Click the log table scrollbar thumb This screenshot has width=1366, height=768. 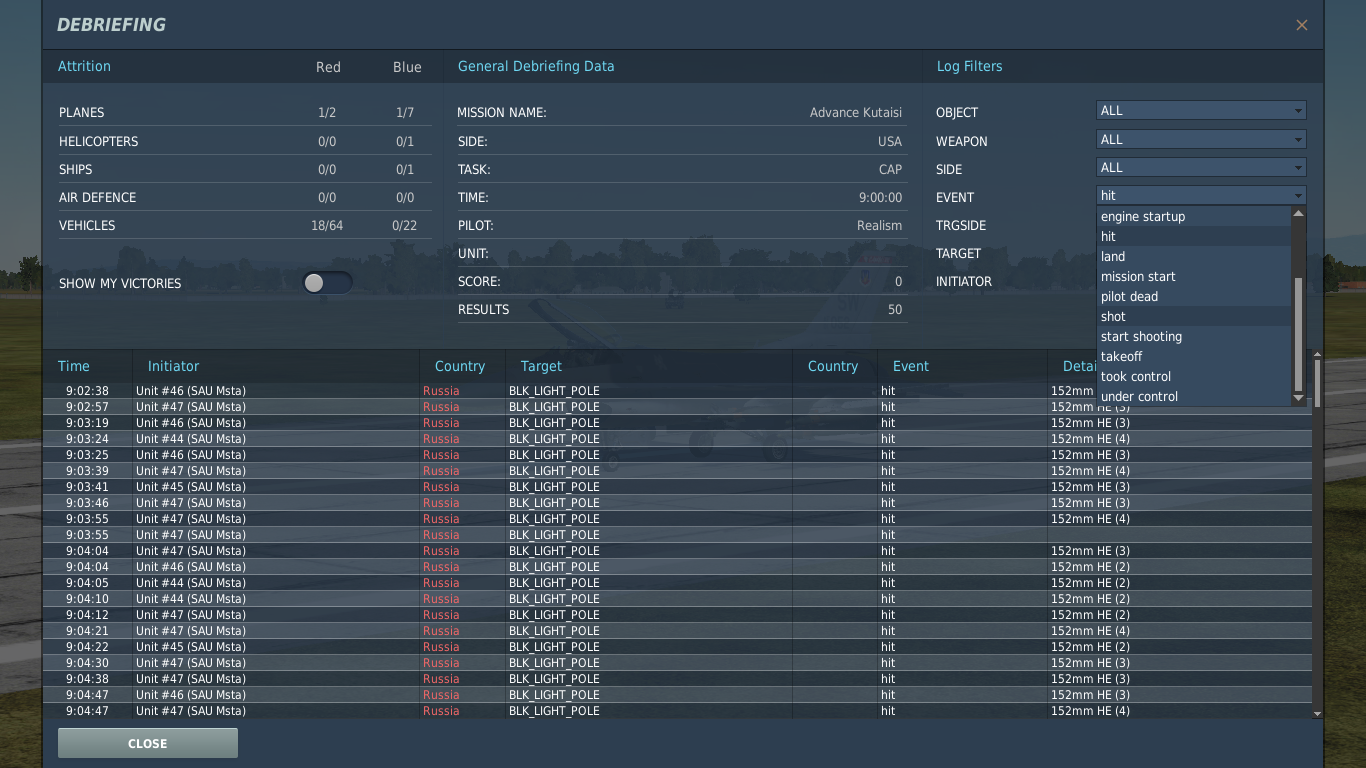point(1317,383)
